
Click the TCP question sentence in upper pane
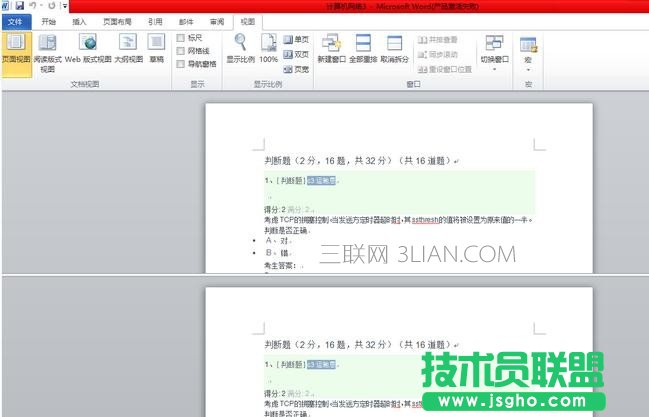pyautogui.click(x=398, y=220)
